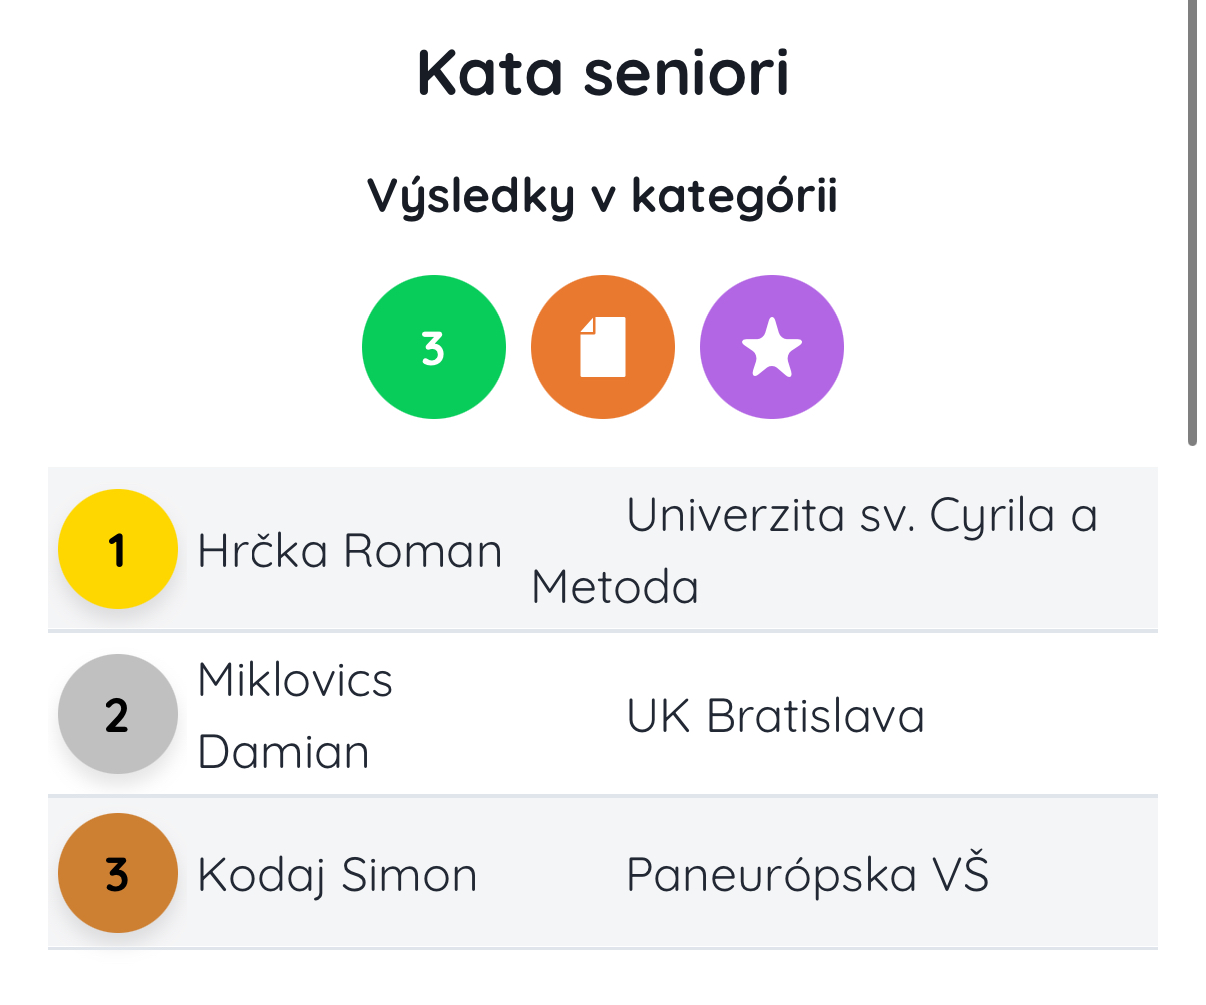Click the word Metoda in first row

tap(615, 587)
